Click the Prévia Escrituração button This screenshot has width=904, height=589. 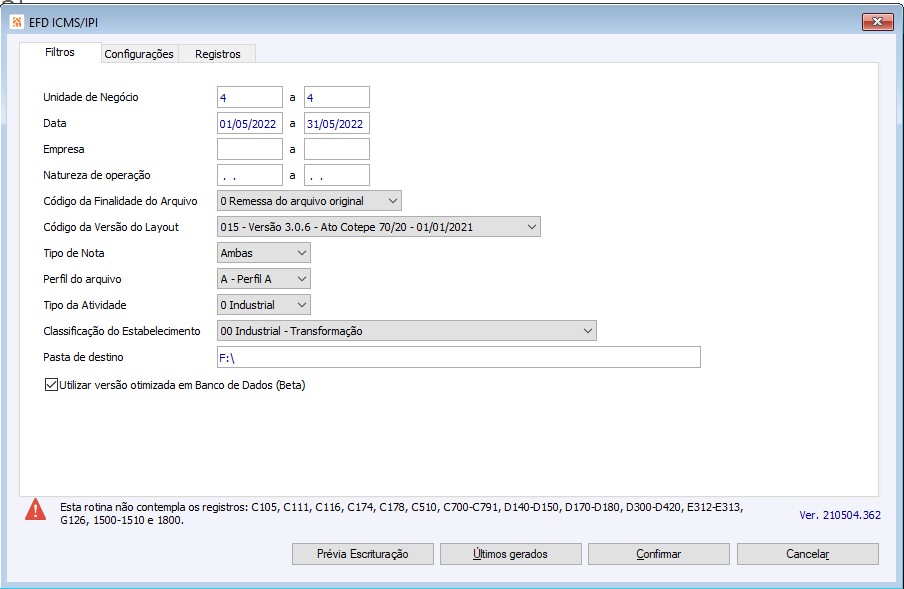coord(363,554)
